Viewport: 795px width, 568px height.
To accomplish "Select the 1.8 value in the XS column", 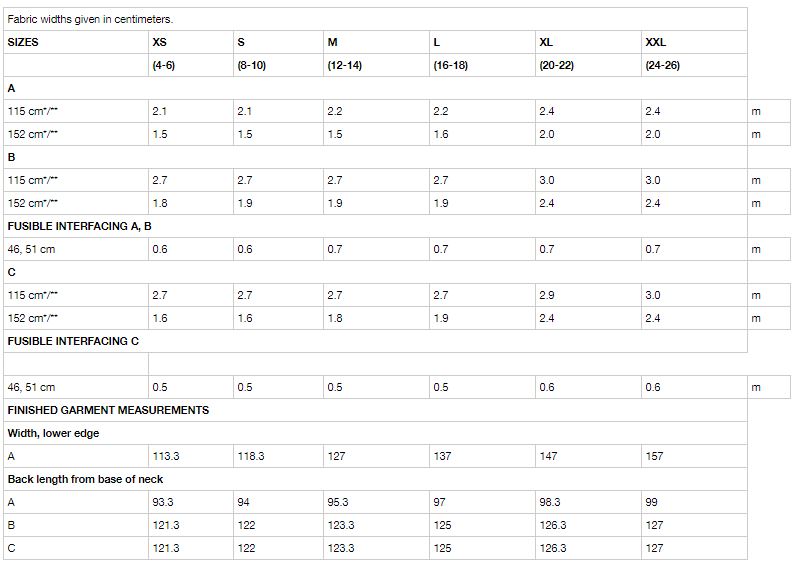I will click(191, 203).
